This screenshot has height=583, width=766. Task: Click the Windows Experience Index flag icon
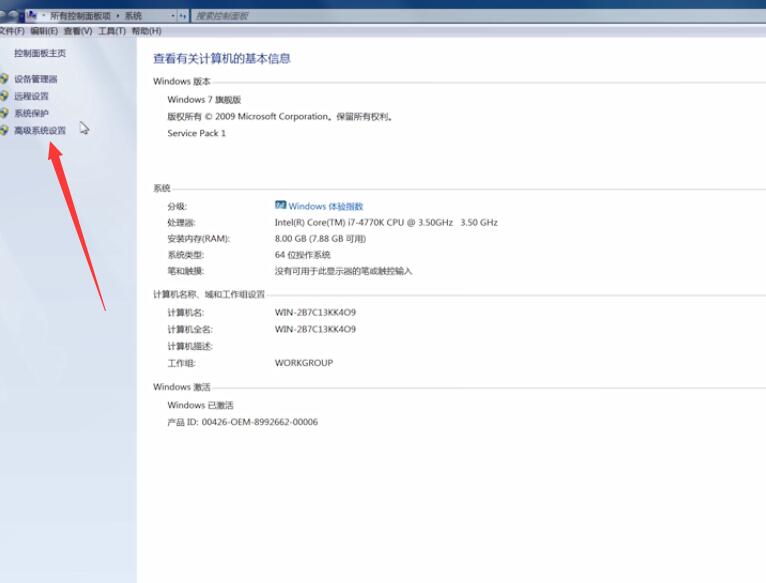coord(280,205)
